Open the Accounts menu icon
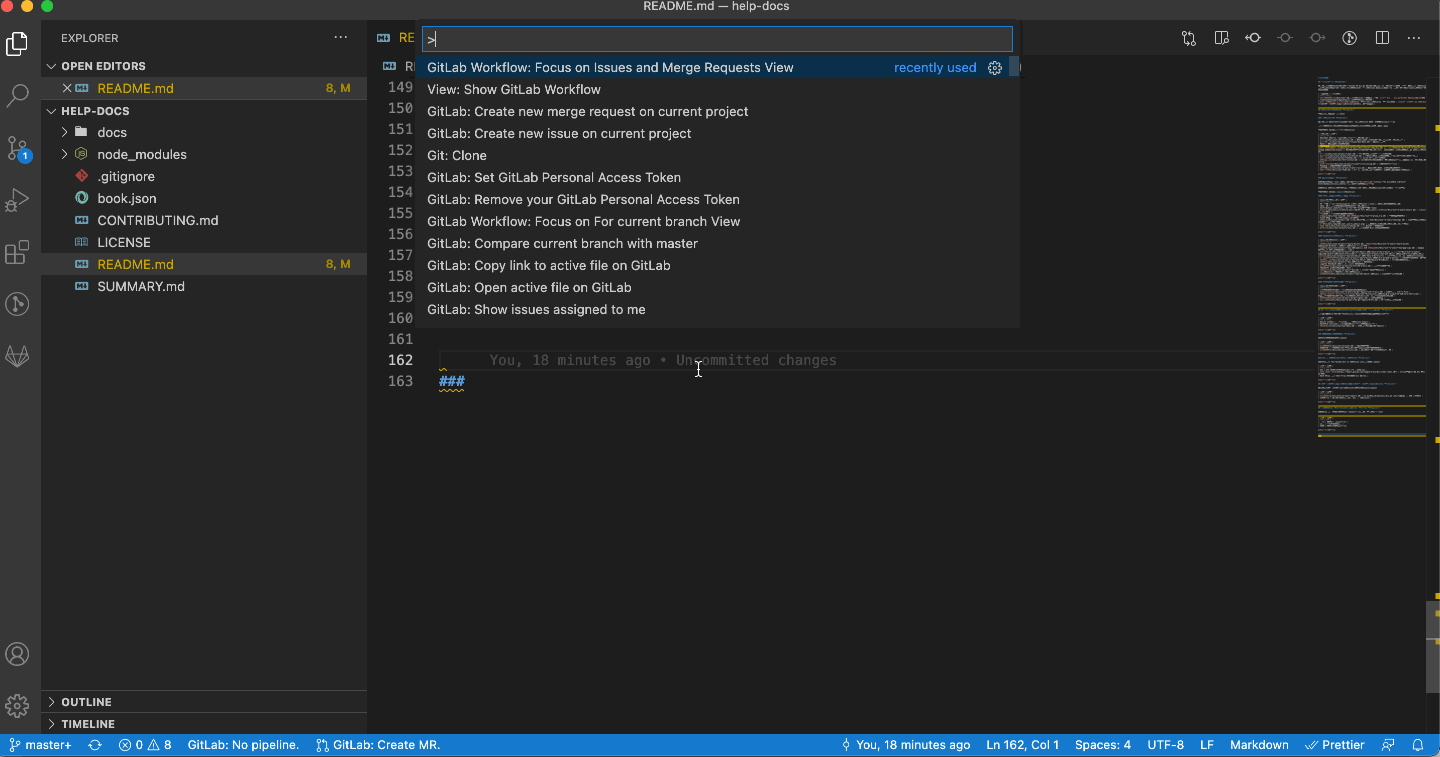The width and height of the screenshot is (1440, 757). tap(17, 654)
